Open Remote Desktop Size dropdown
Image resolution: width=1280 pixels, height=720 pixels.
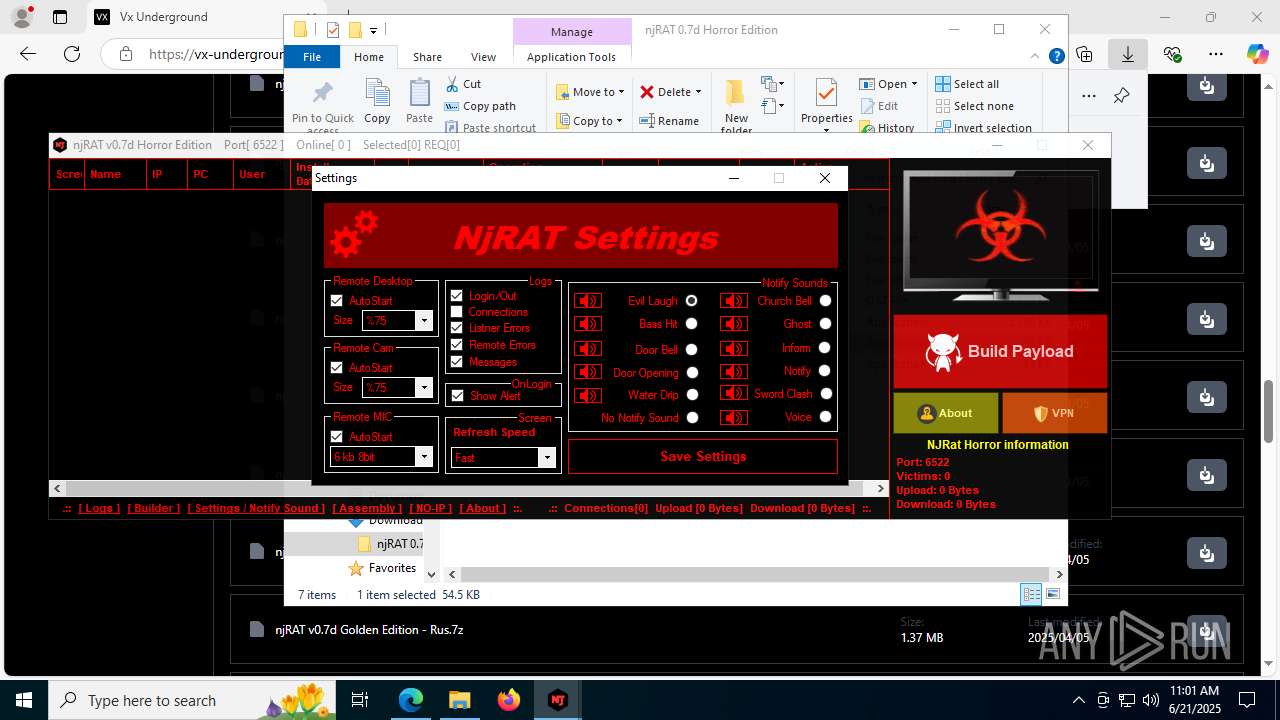point(424,321)
